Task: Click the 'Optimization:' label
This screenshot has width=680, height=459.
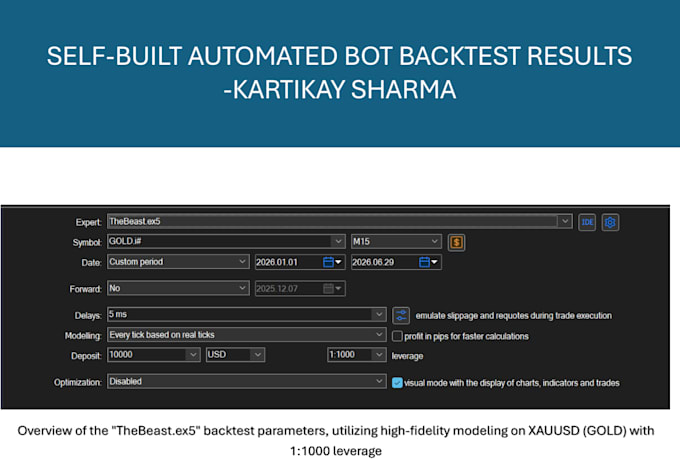Action: click(x=78, y=382)
